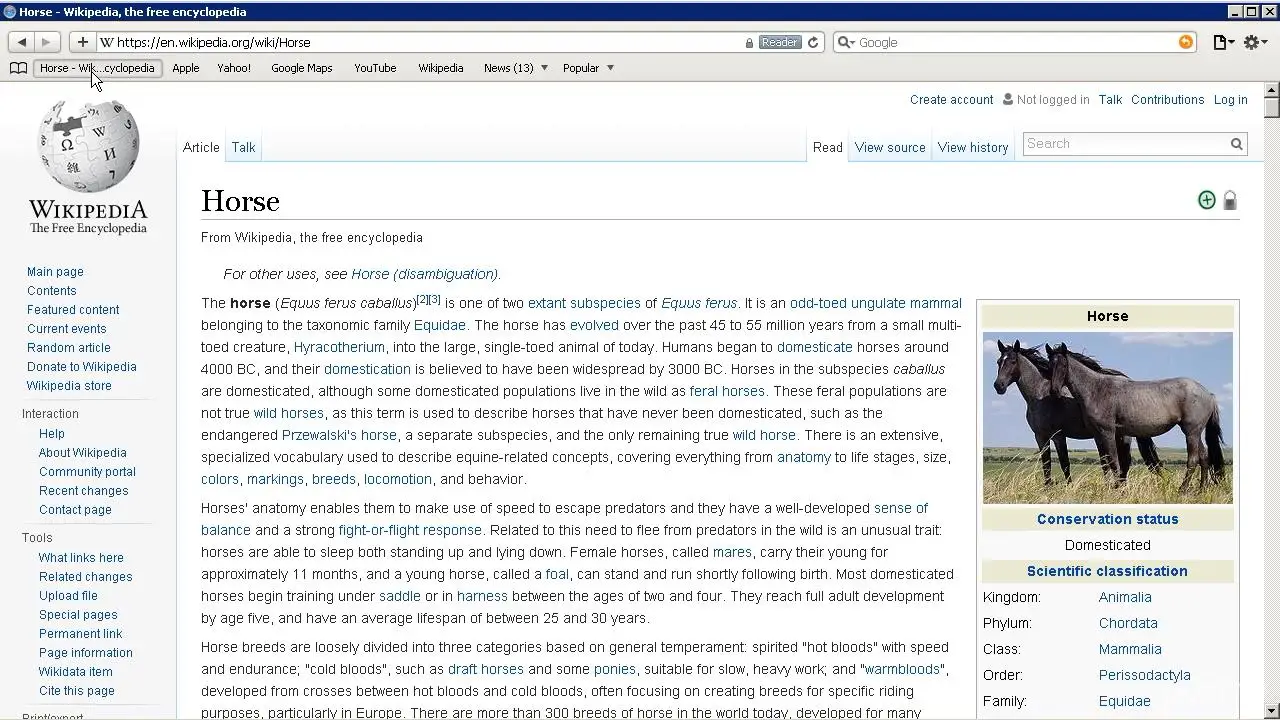The image size is (1280, 720).
Task: Select Horse - Wikipedia bookmark bar tab
Action: coord(97,68)
